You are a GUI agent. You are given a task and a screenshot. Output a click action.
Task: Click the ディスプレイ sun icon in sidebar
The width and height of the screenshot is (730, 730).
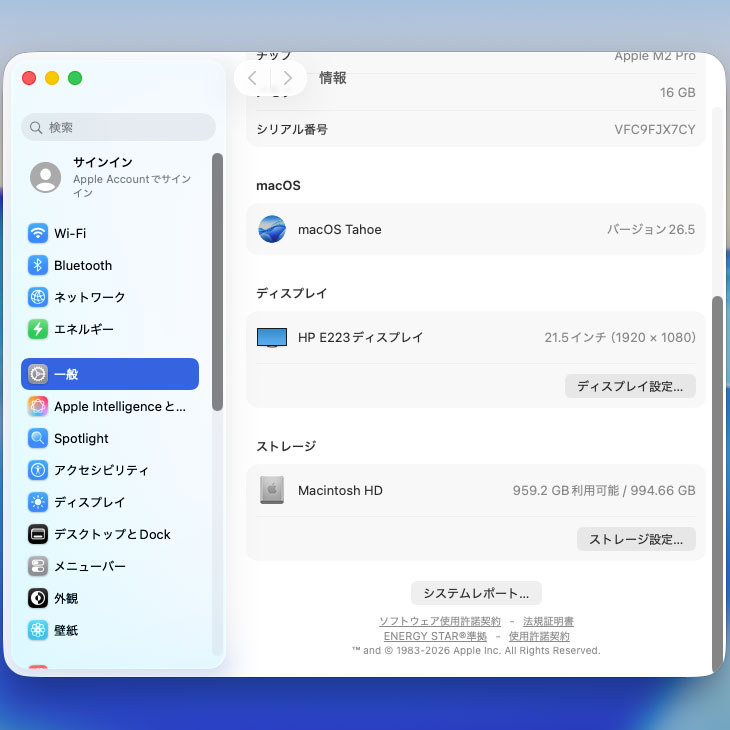tap(38, 502)
